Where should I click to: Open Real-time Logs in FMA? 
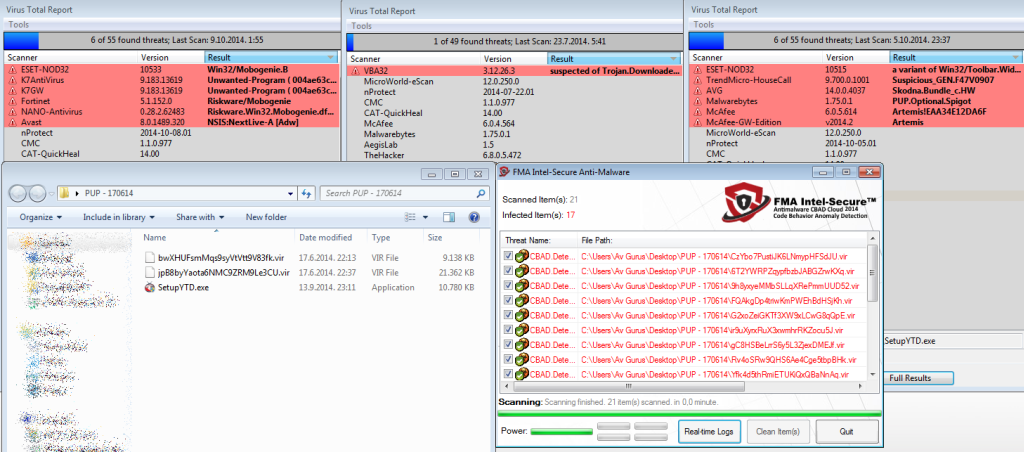tap(710, 431)
